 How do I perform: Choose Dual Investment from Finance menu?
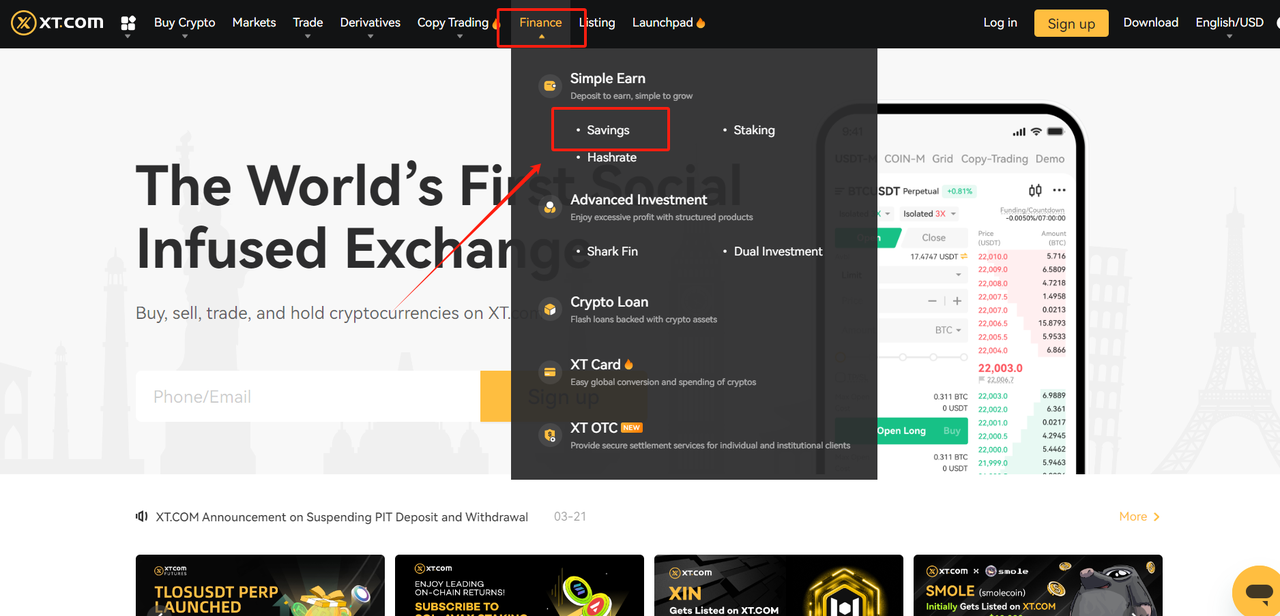point(777,251)
